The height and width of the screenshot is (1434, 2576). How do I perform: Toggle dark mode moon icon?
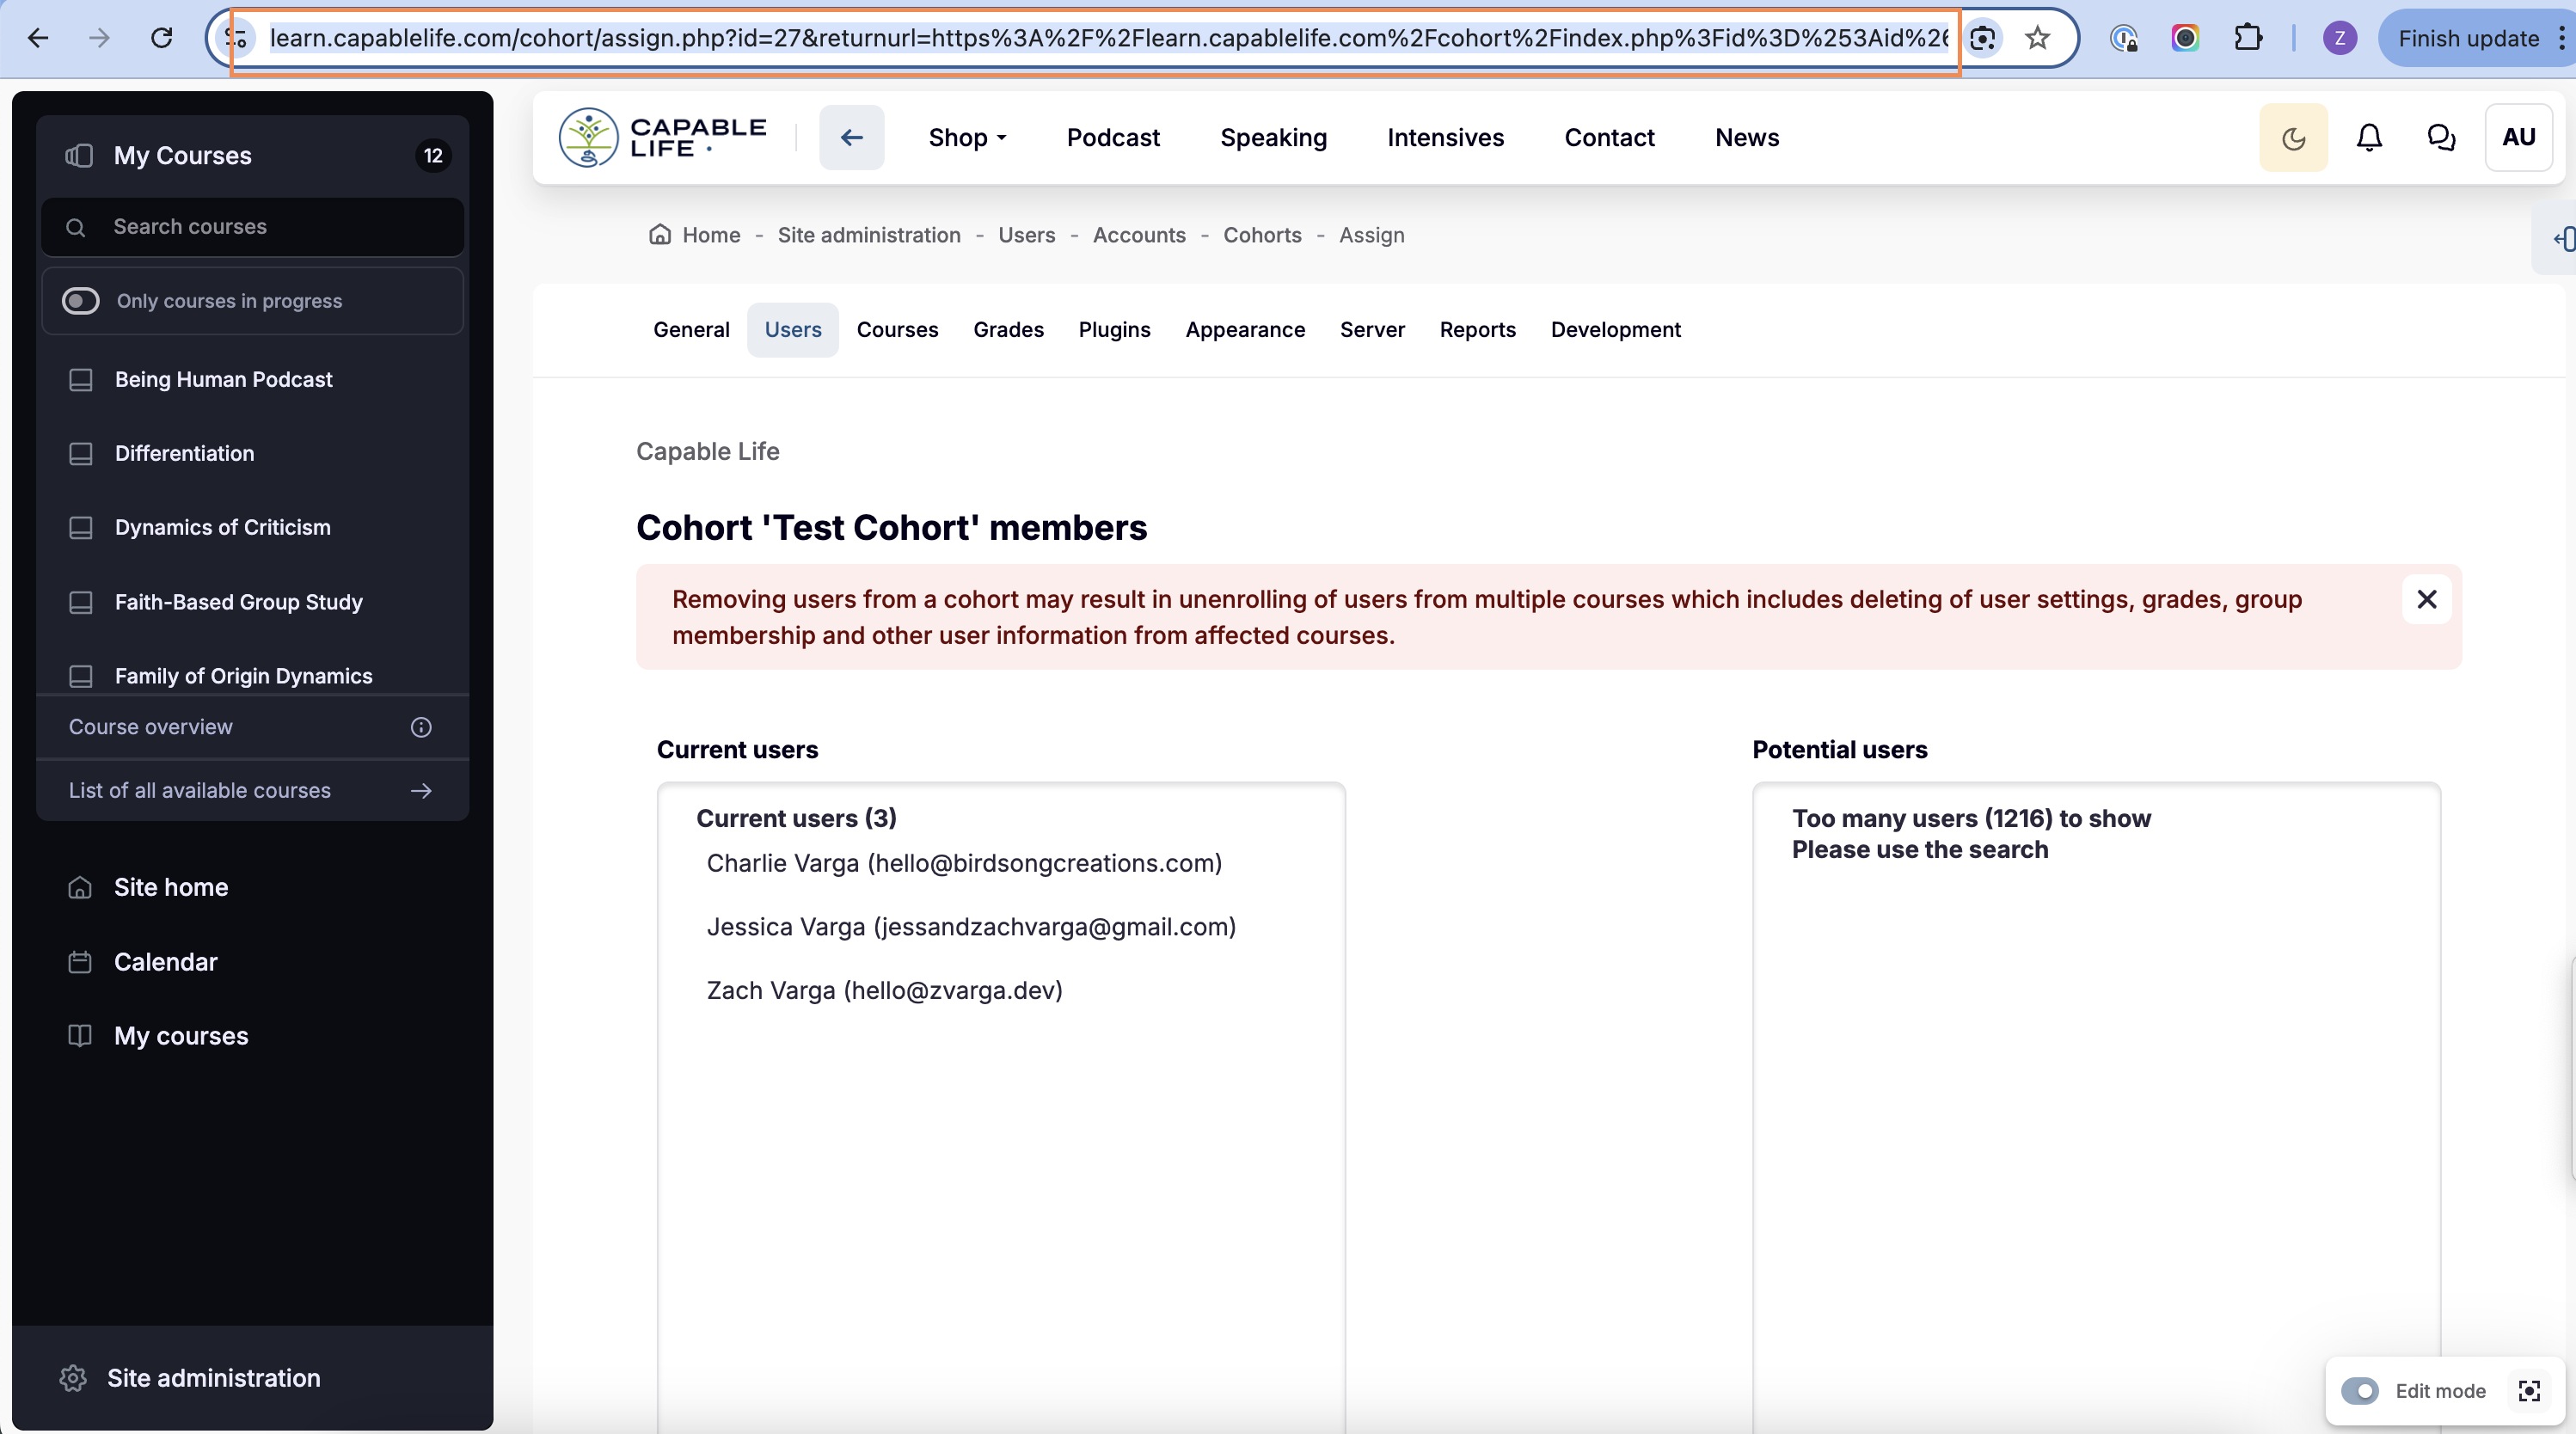[x=2293, y=138]
